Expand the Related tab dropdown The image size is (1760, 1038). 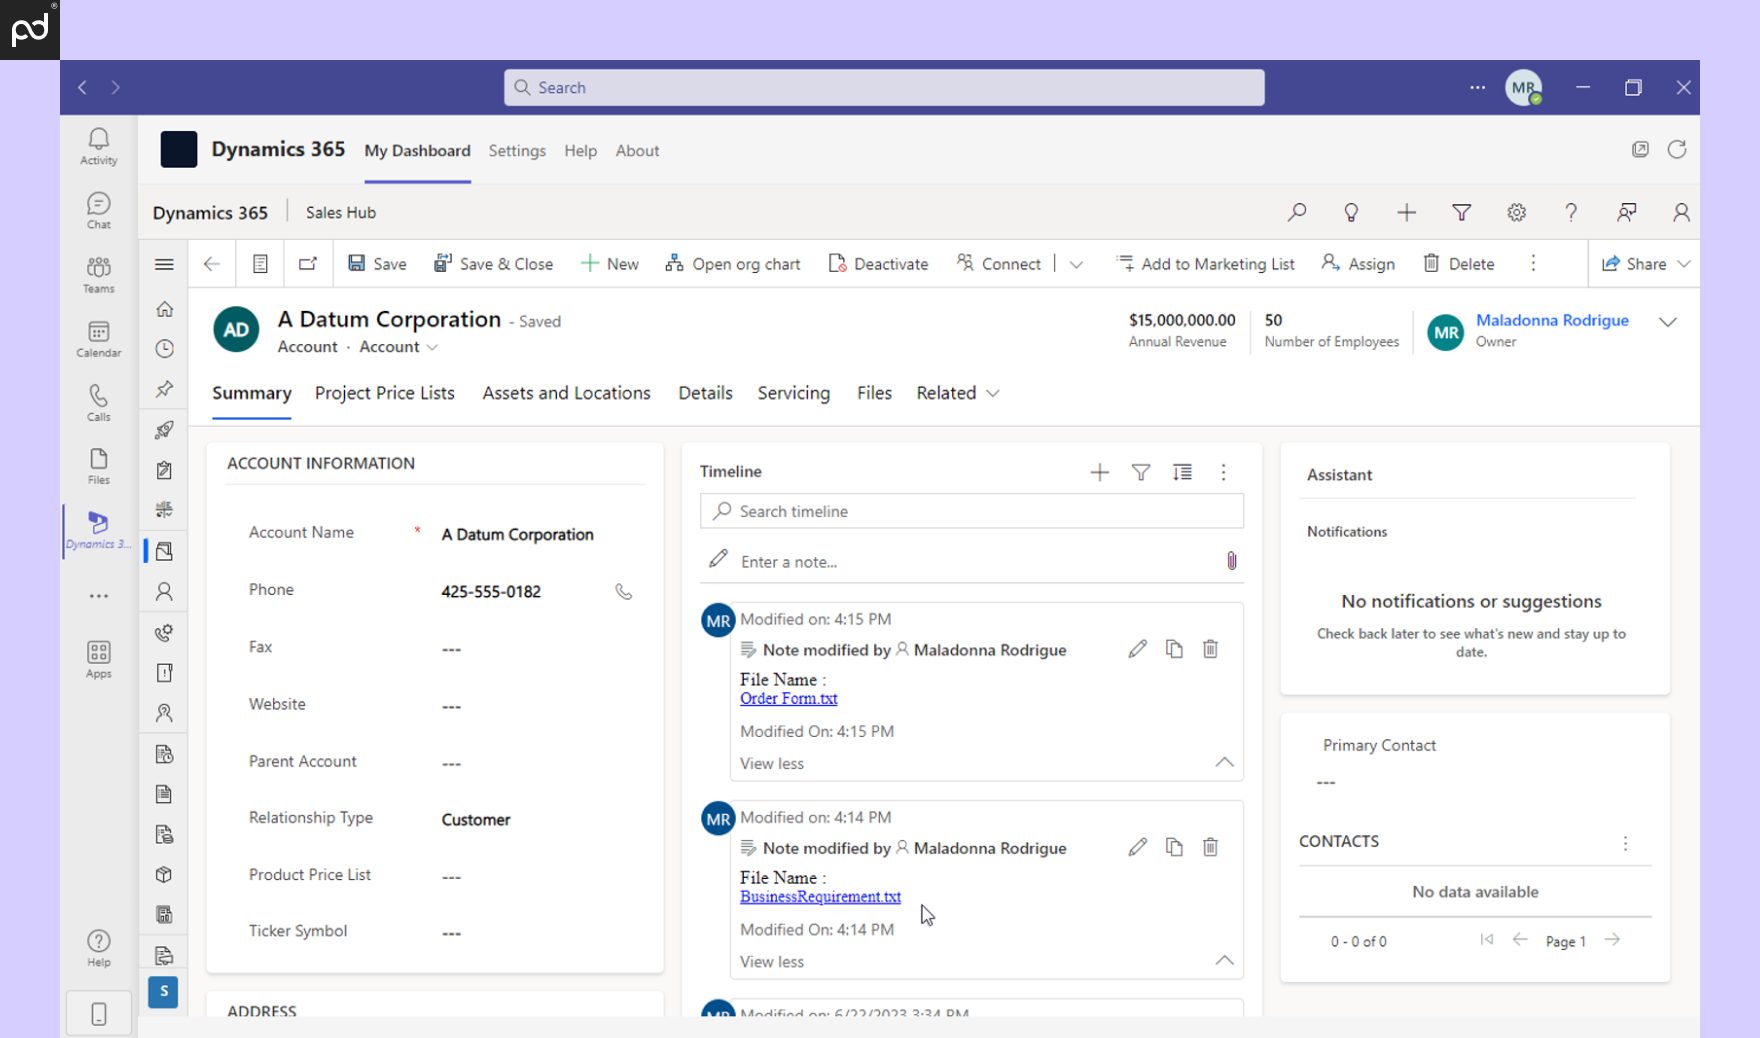coord(992,393)
